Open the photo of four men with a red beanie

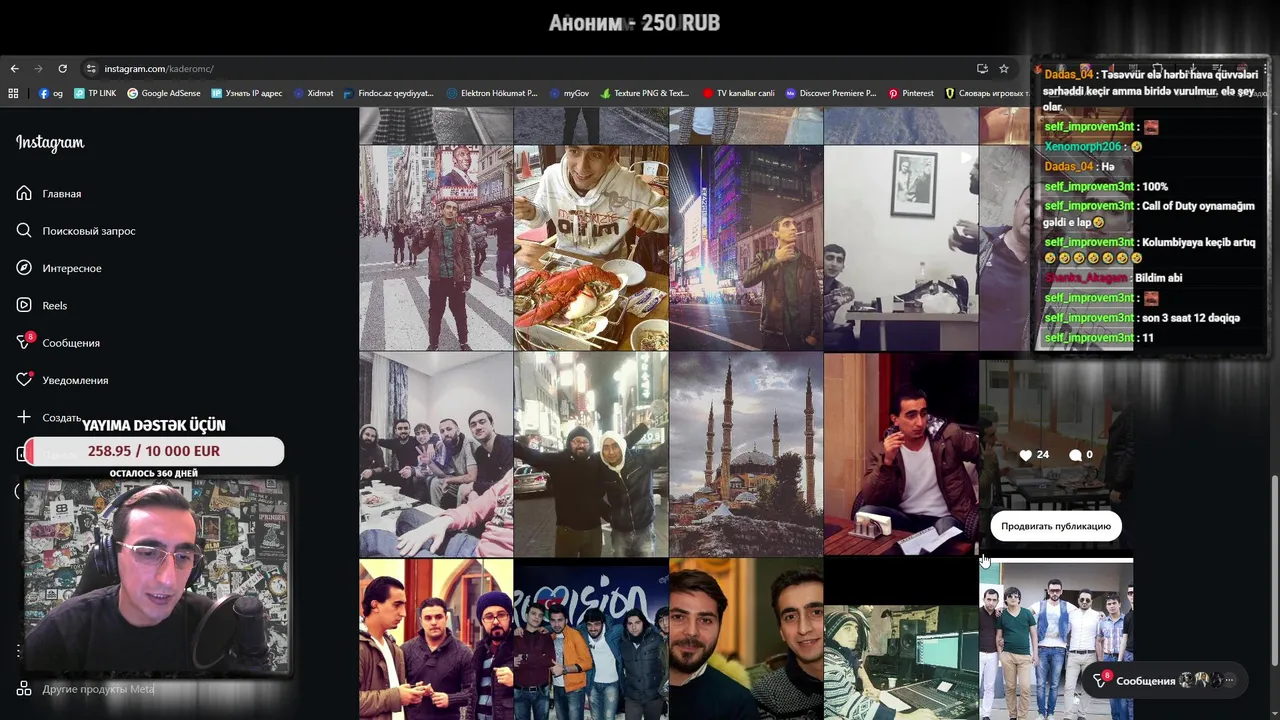[x=436, y=639]
